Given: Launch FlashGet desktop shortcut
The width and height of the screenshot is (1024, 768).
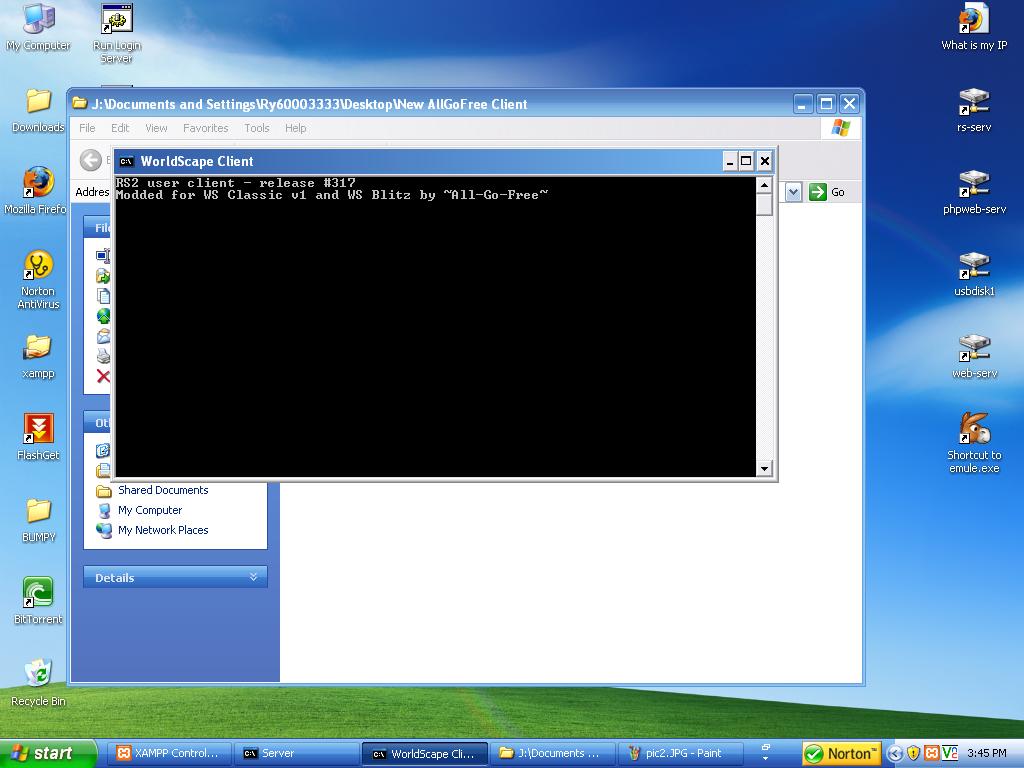Looking at the screenshot, I should 38,437.
